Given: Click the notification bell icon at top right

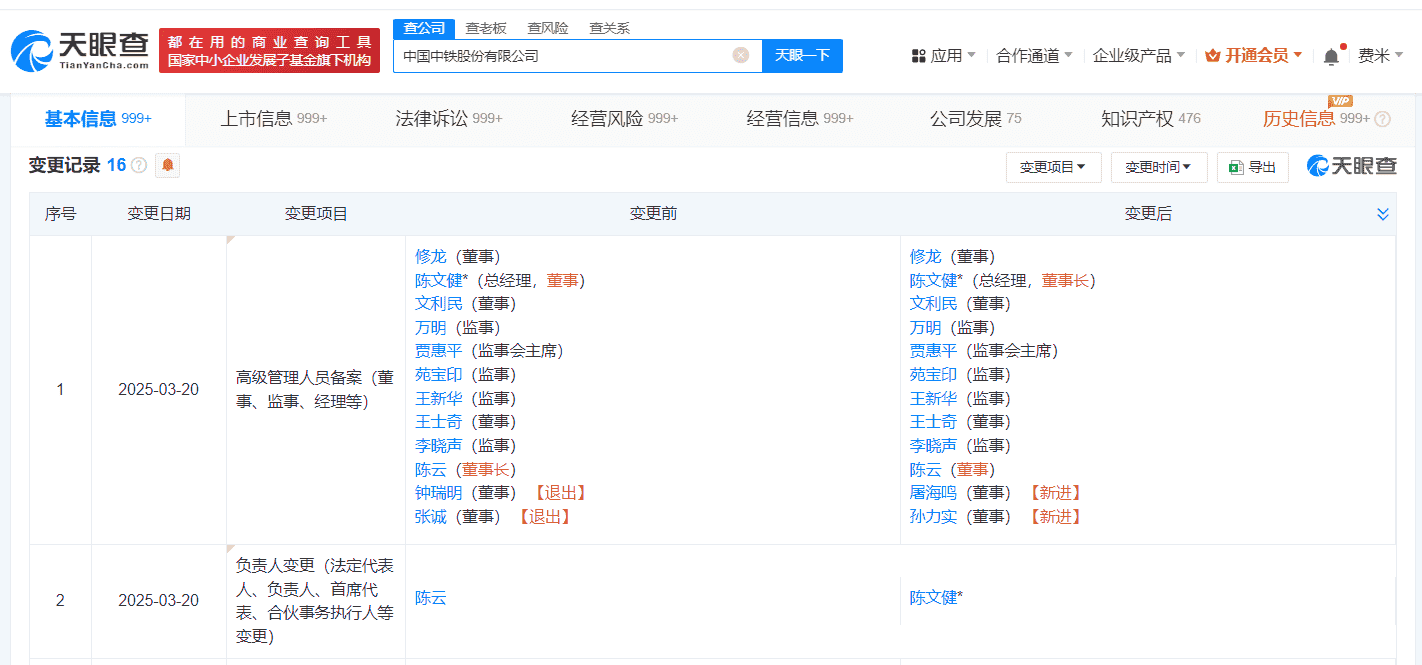Looking at the screenshot, I should tap(1330, 55).
